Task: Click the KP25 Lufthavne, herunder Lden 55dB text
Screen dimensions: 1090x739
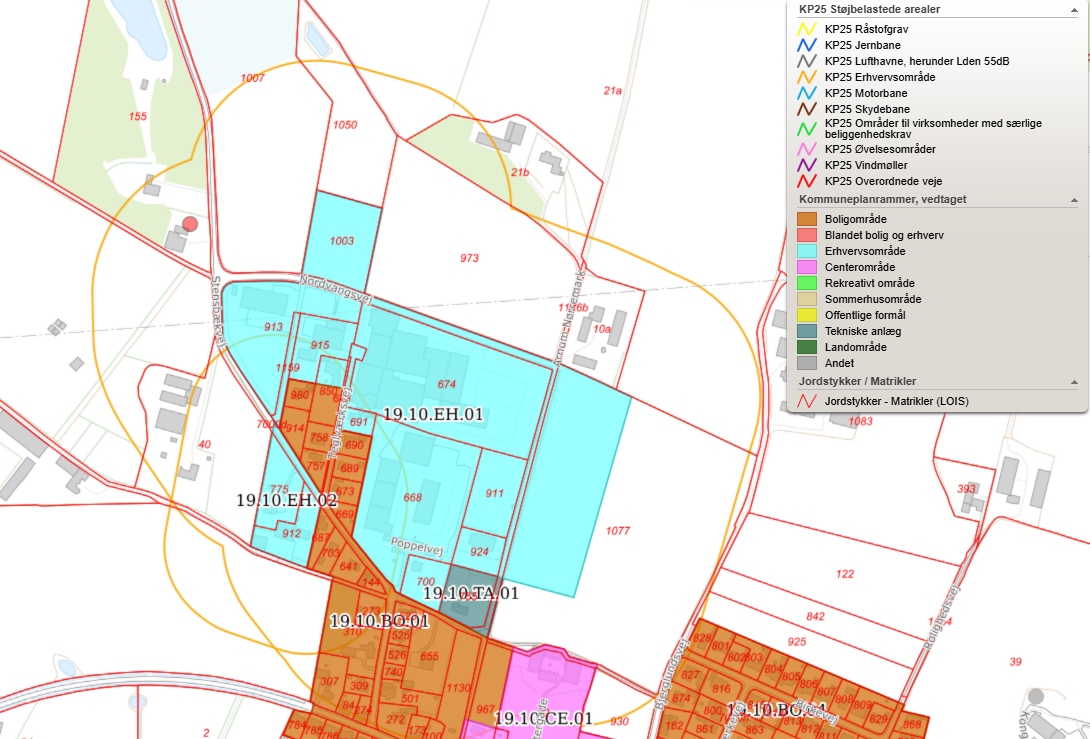Action: (x=916, y=61)
